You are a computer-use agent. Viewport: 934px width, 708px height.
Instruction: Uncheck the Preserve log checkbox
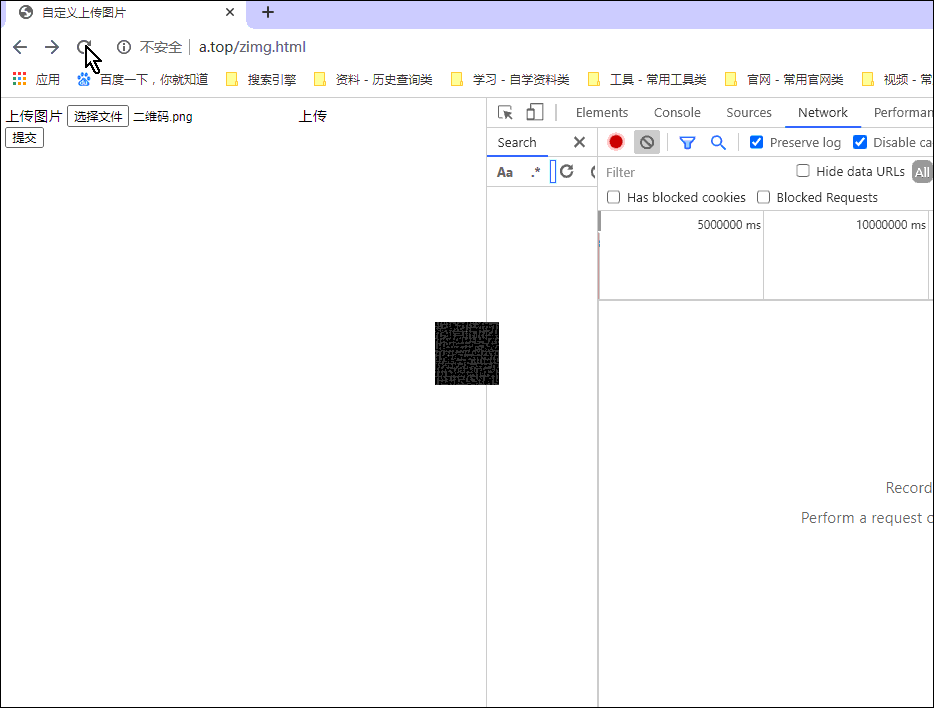[x=756, y=142]
